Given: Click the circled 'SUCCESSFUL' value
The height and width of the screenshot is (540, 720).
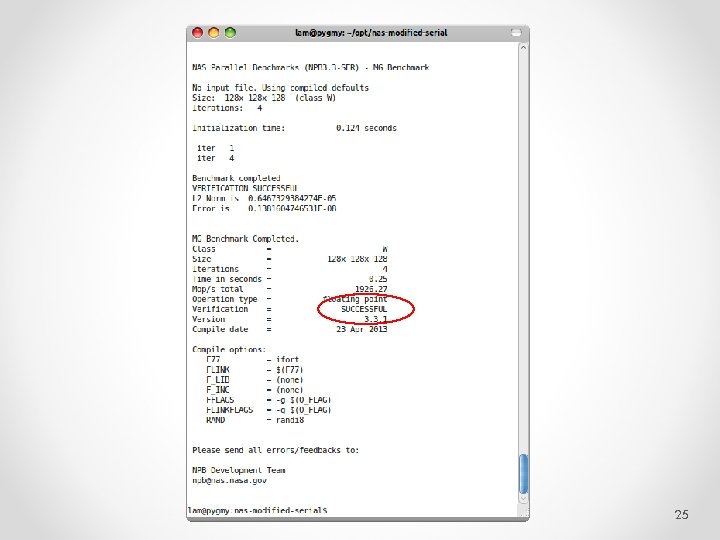Looking at the screenshot, I should pos(364,309).
